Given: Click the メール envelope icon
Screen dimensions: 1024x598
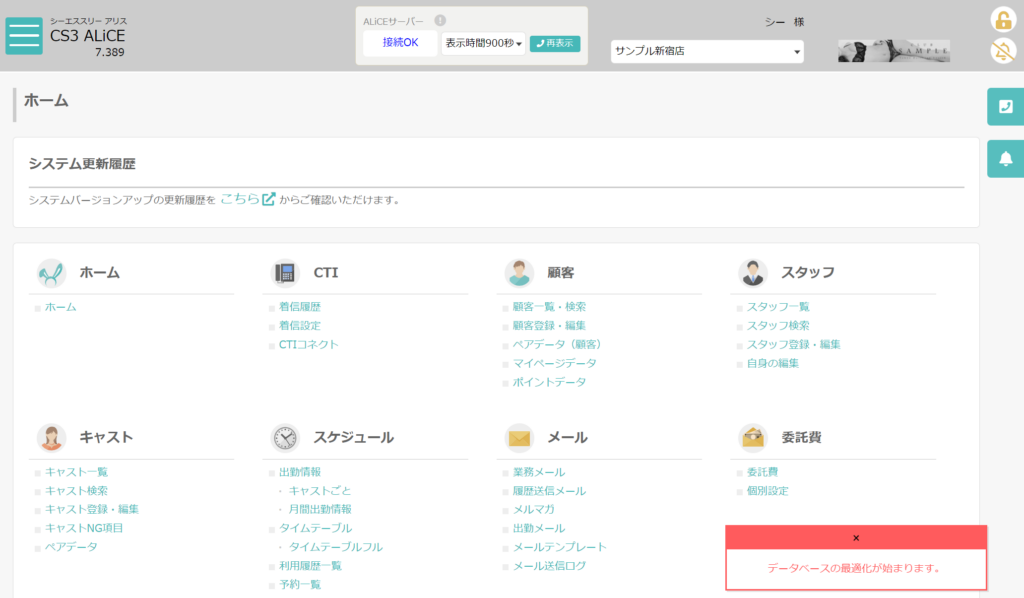Looking at the screenshot, I should (519, 437).
